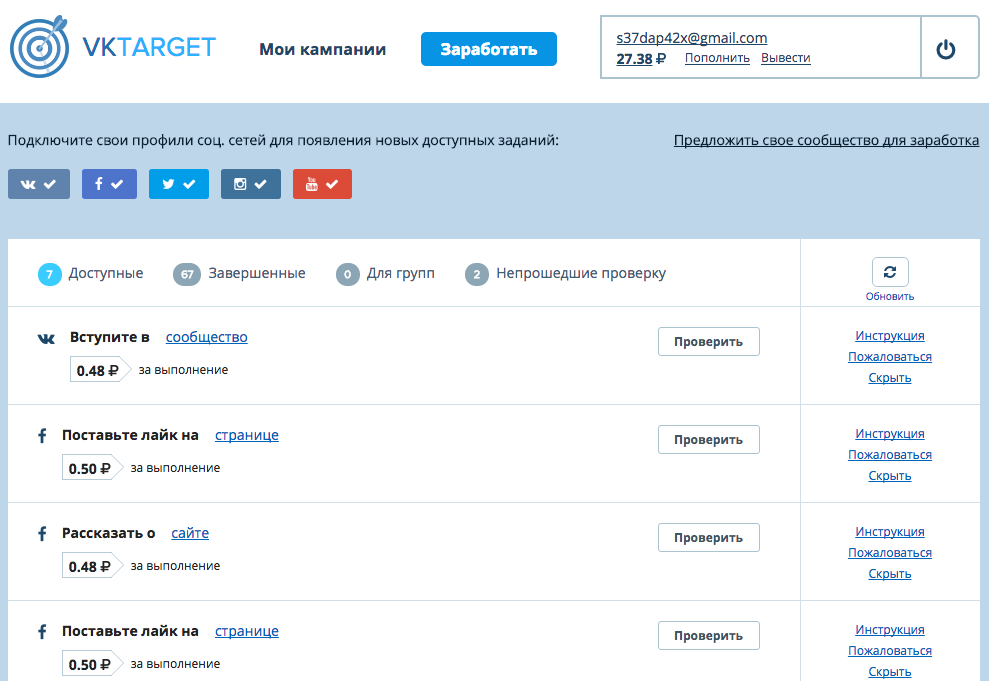Open the сообщество link
Viewport: 989px width, 681px height.
point(206,337)
